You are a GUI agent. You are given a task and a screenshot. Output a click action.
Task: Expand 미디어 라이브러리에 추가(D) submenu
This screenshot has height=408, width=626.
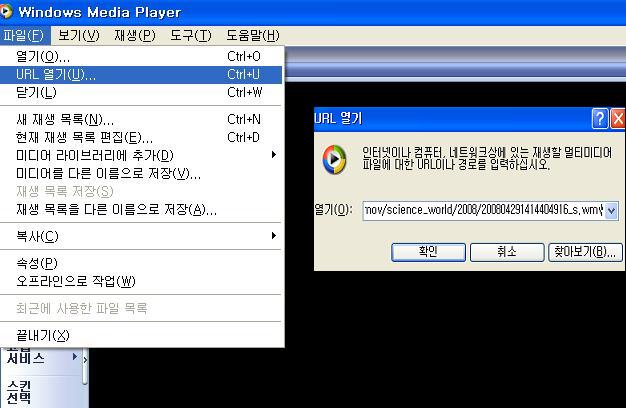pos(141,155)
